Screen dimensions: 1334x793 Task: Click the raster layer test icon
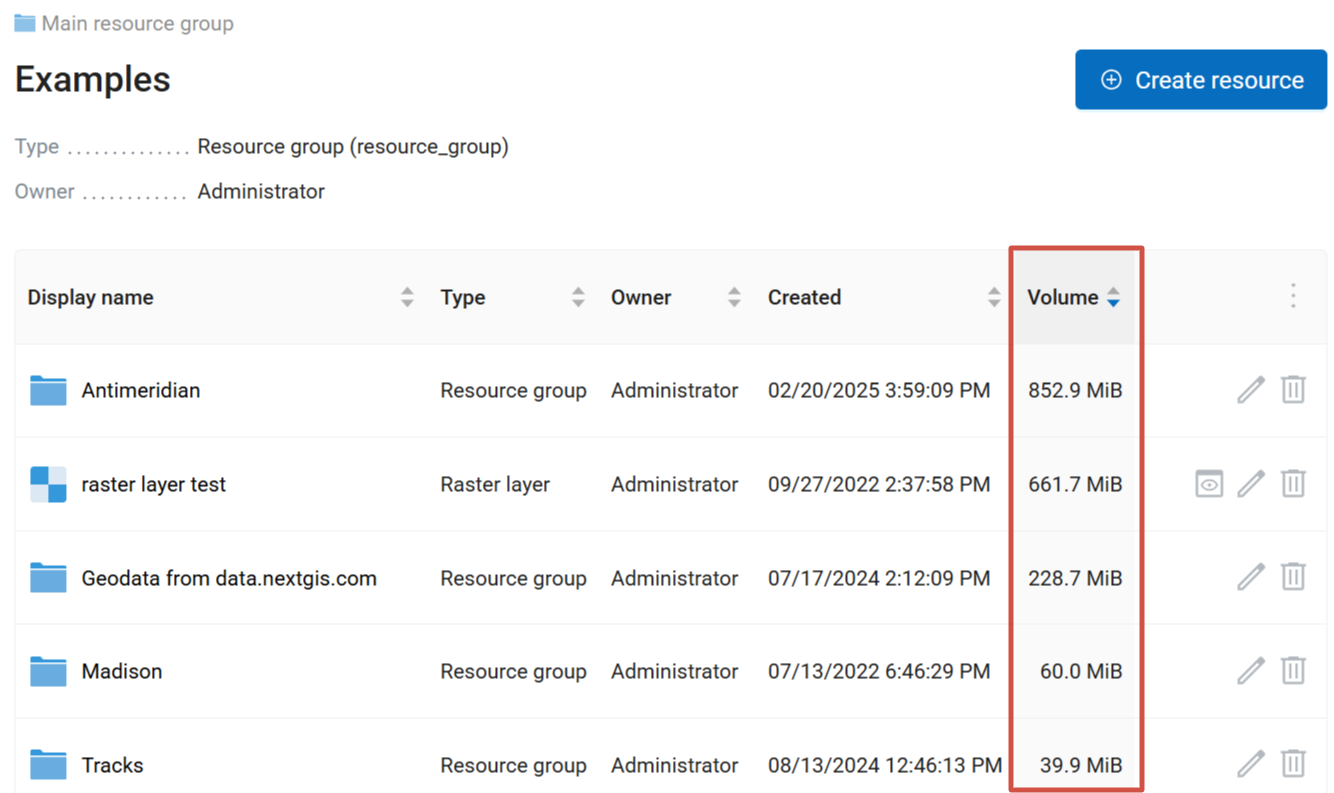coord(48,484)
